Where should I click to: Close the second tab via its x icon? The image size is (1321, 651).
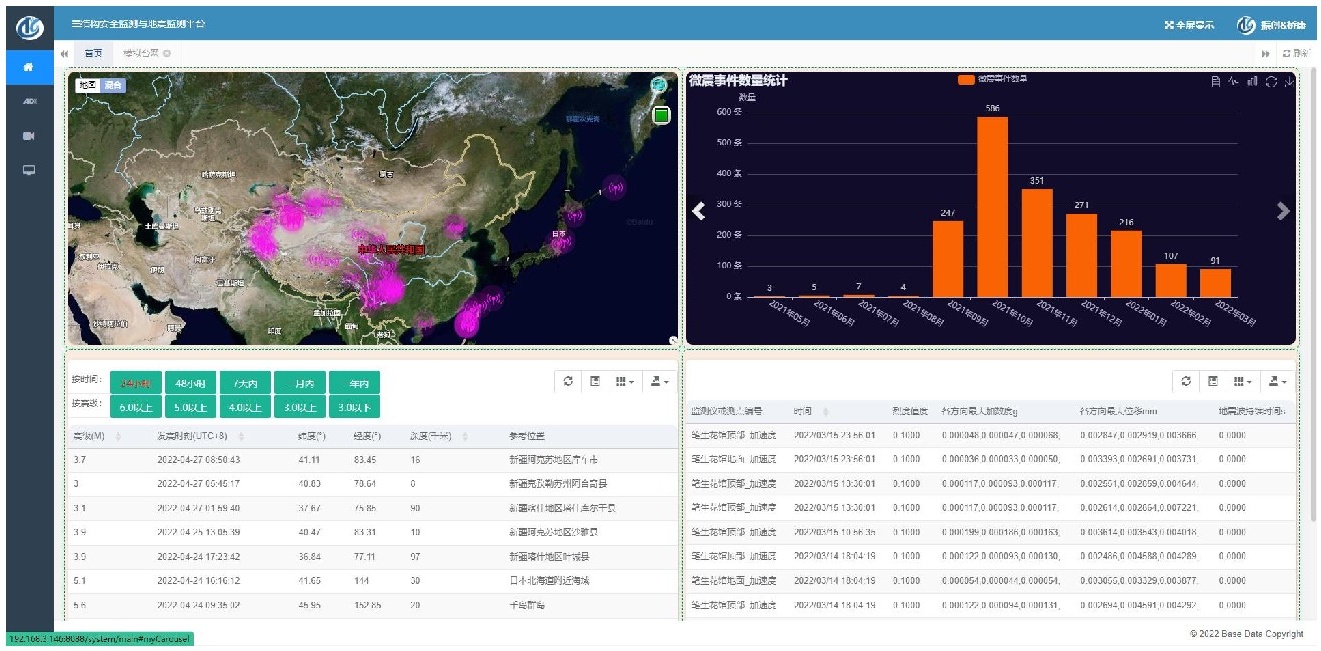click(167, 53)
